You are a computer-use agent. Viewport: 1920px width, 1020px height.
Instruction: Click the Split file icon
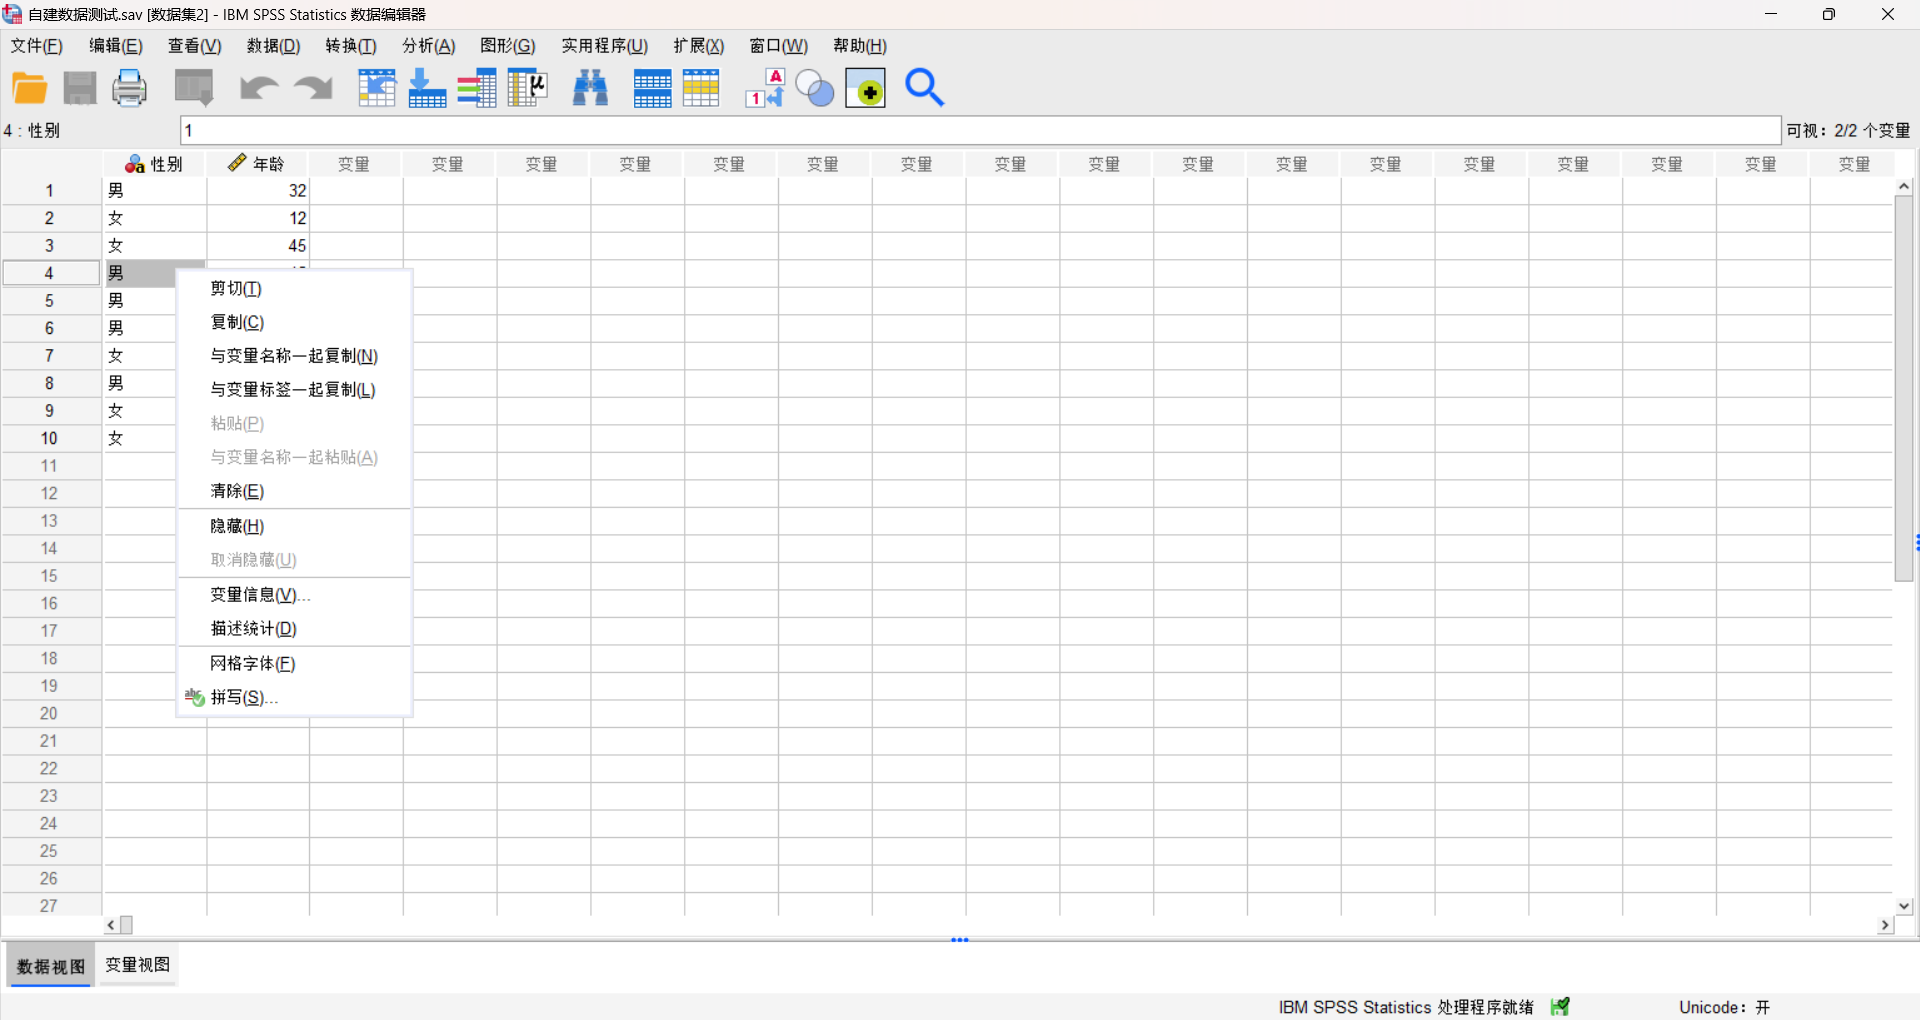click(x=652, y=88)
